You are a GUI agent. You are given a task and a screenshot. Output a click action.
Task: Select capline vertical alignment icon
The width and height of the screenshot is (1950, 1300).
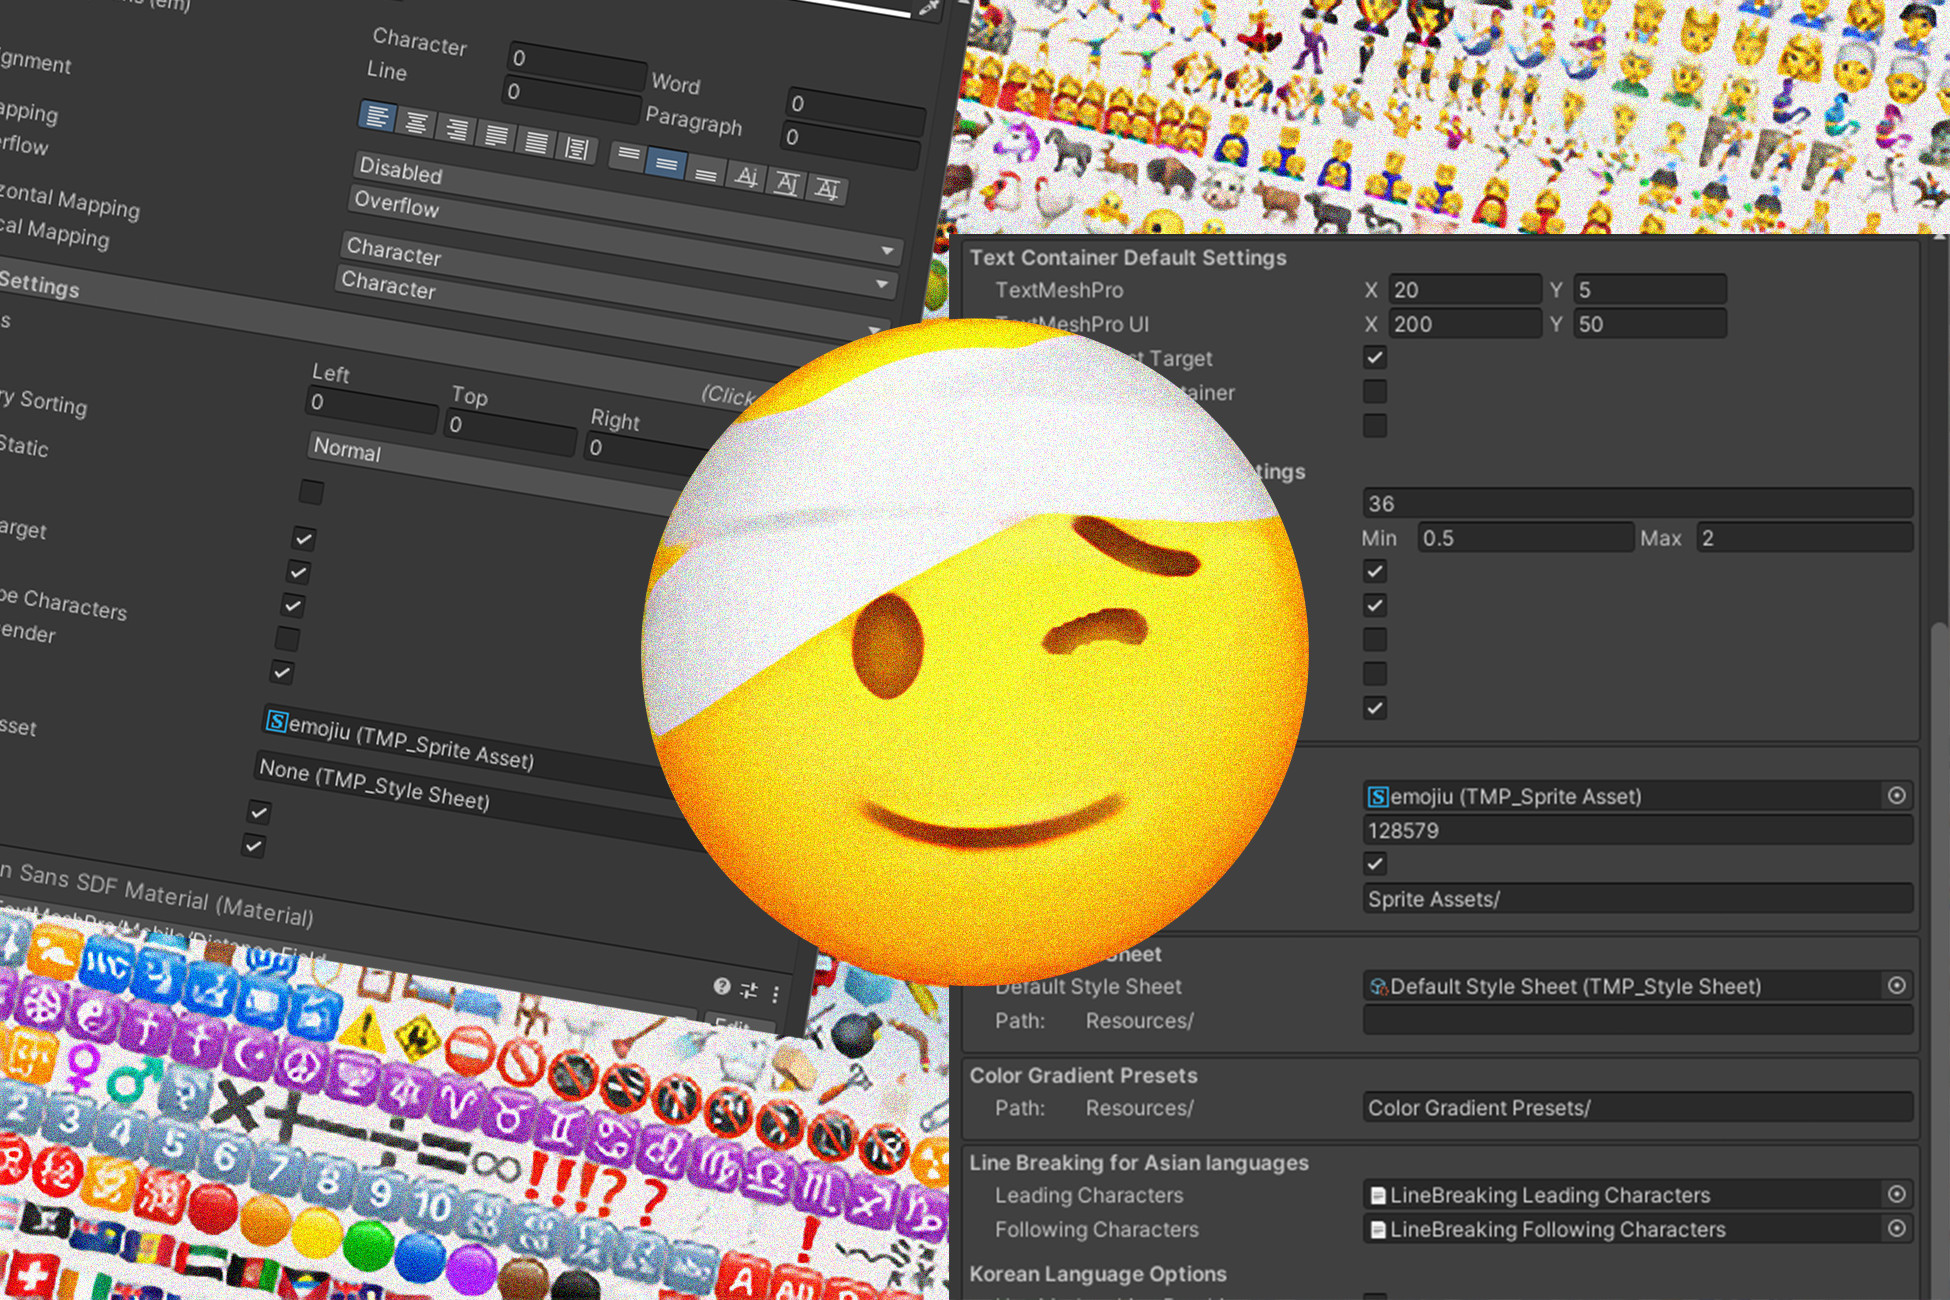pyautogui.click(x=827, y=188)
